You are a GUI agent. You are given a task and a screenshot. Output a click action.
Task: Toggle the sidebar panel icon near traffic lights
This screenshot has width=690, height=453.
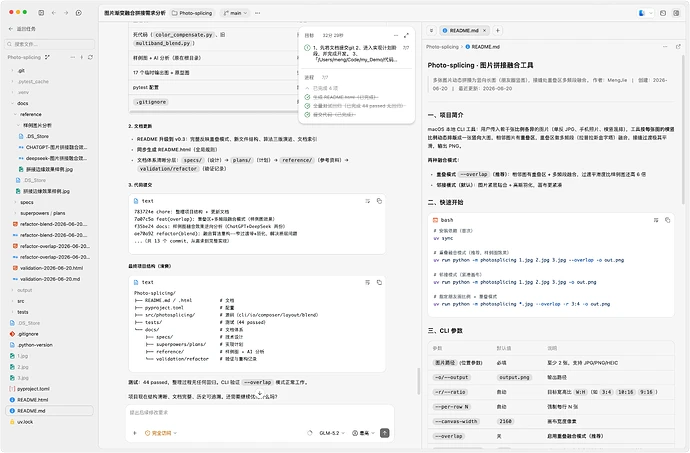(41, 13)
